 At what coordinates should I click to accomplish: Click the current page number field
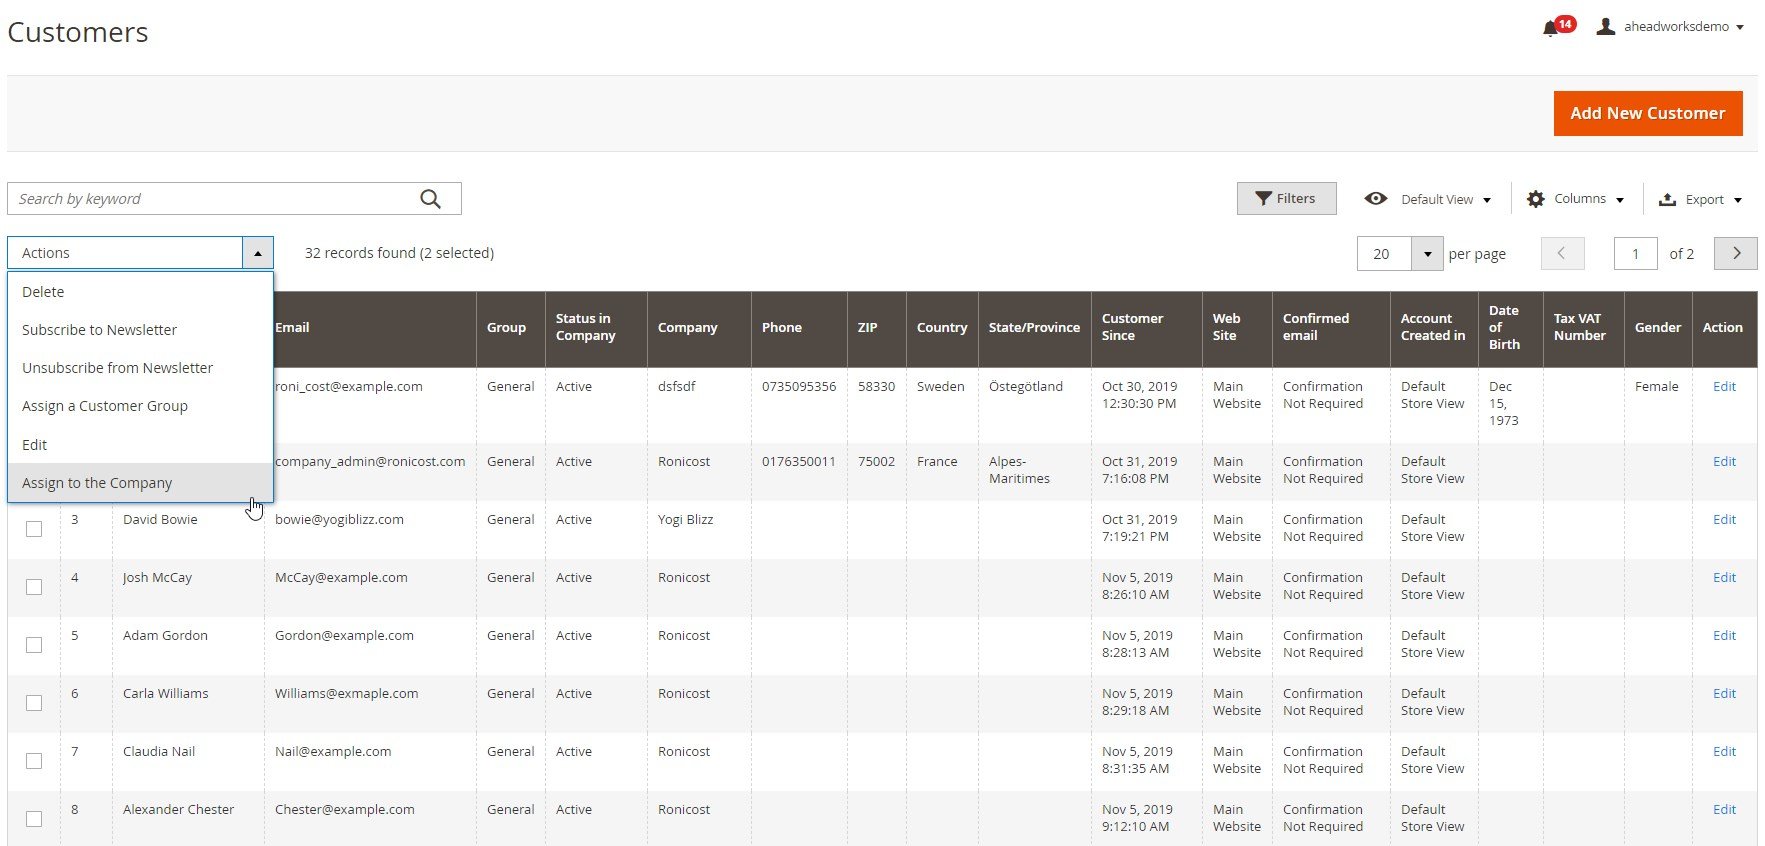click(x=1636, y=254)
